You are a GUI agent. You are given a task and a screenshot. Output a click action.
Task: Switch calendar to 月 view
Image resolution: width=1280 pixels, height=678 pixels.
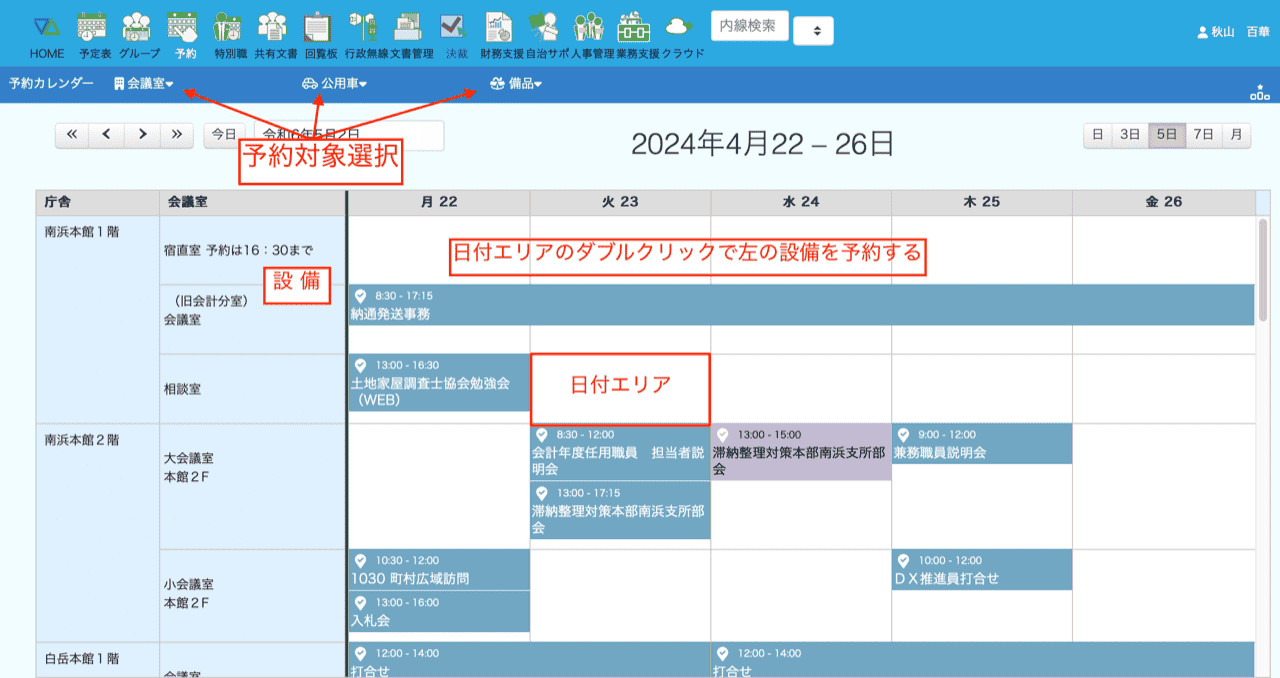1236,135
